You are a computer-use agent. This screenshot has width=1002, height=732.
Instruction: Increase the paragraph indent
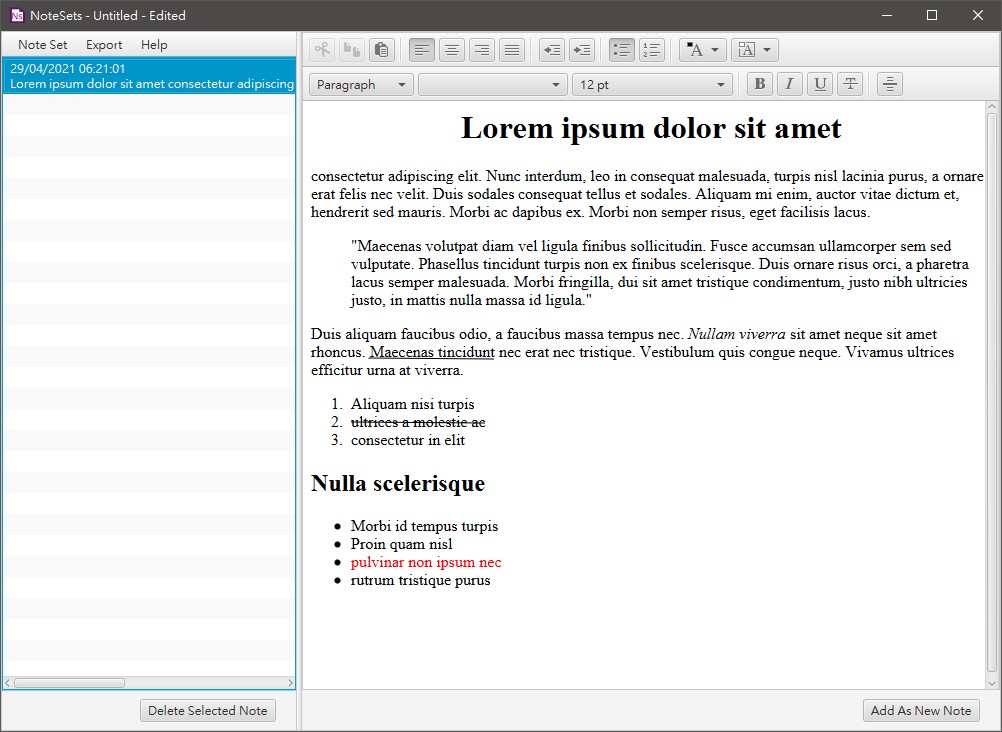tap(581, 50)
